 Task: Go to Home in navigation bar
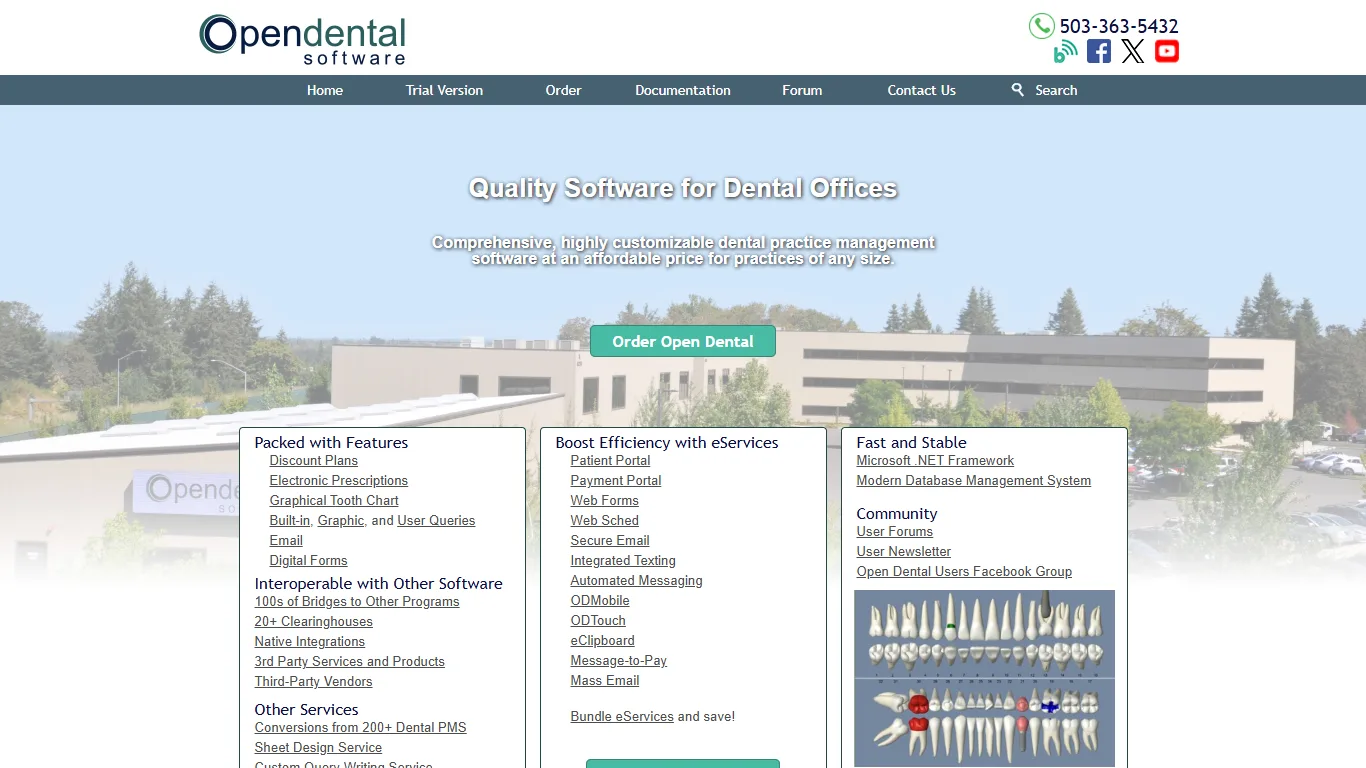tap(325, 90)
